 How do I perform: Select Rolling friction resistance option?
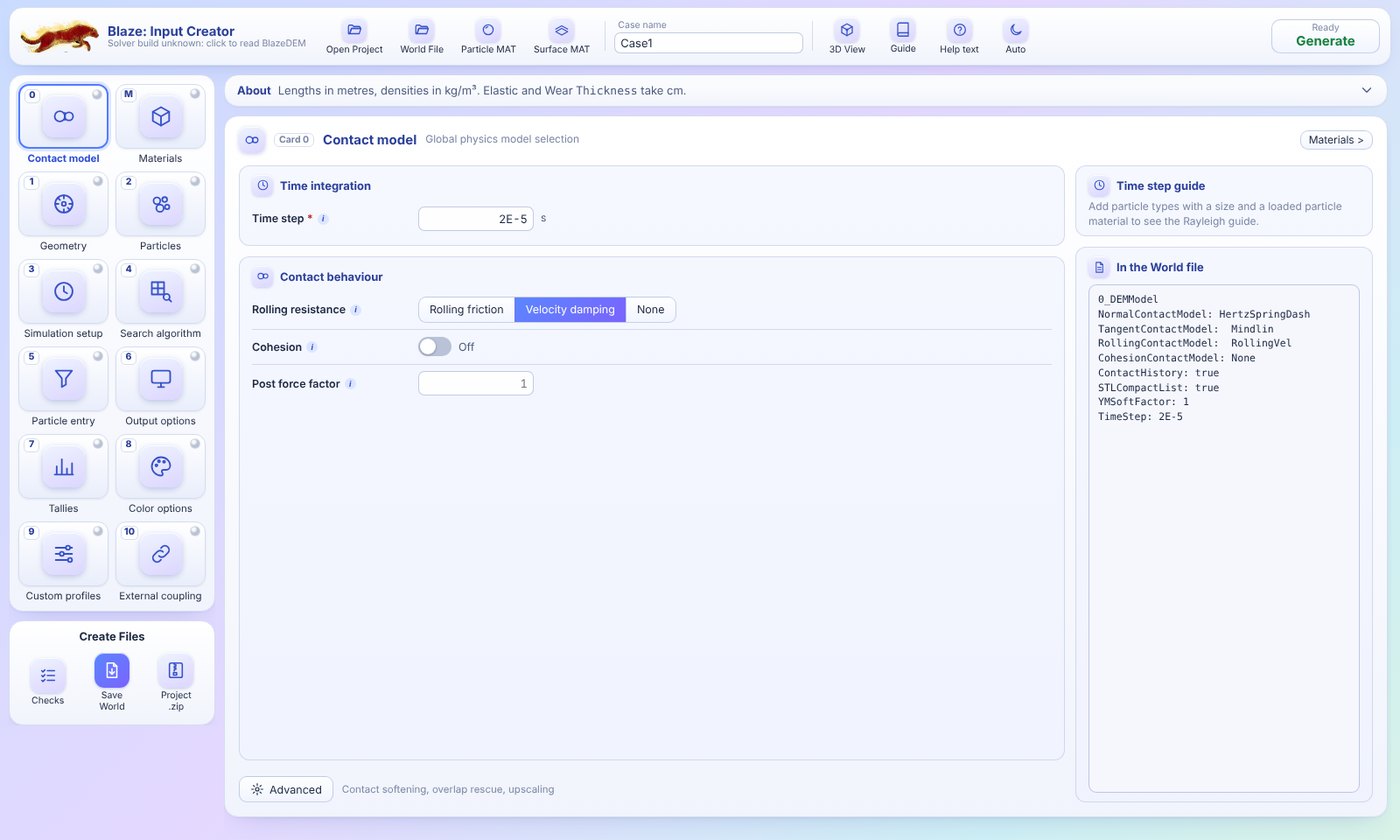466,310
